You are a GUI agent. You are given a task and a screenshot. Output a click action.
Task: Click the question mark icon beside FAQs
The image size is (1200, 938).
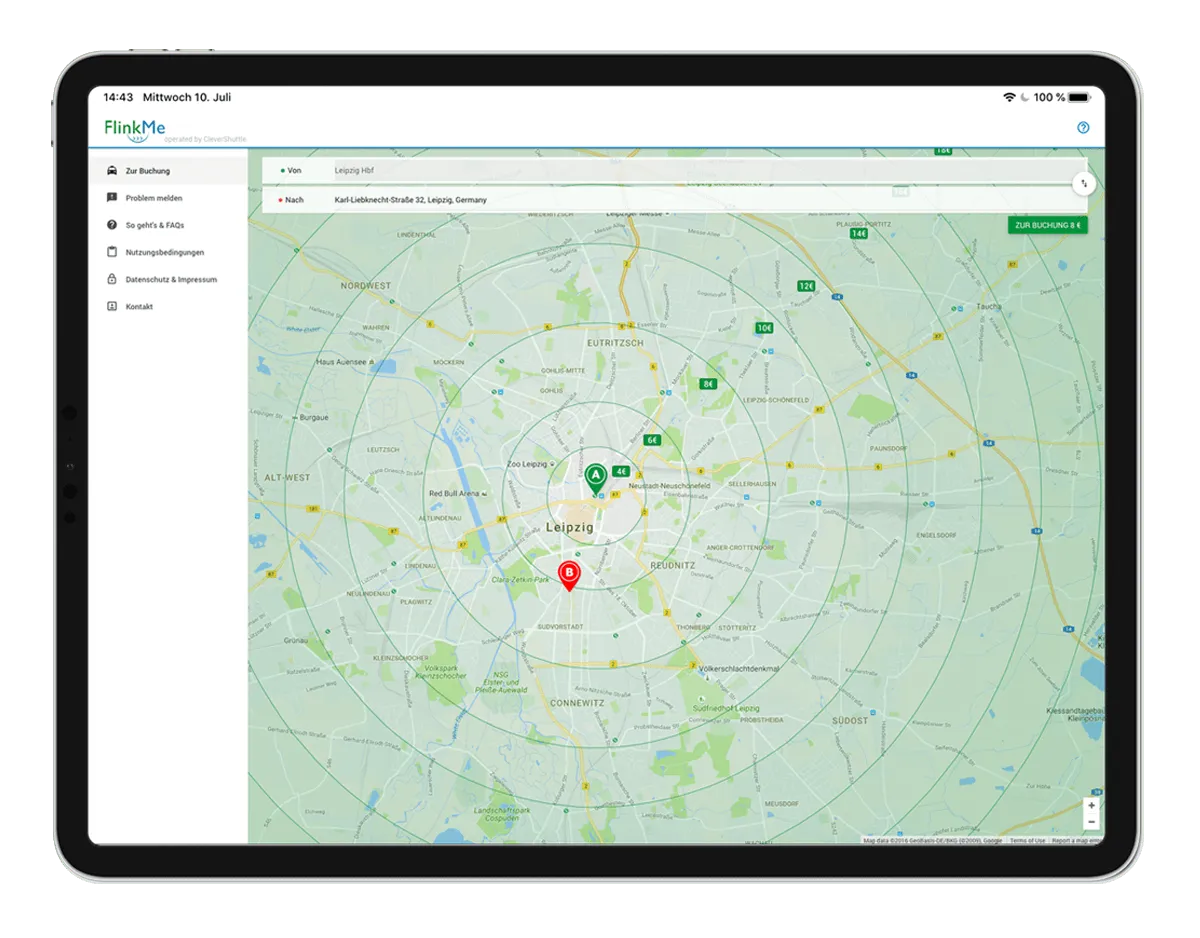111,225
